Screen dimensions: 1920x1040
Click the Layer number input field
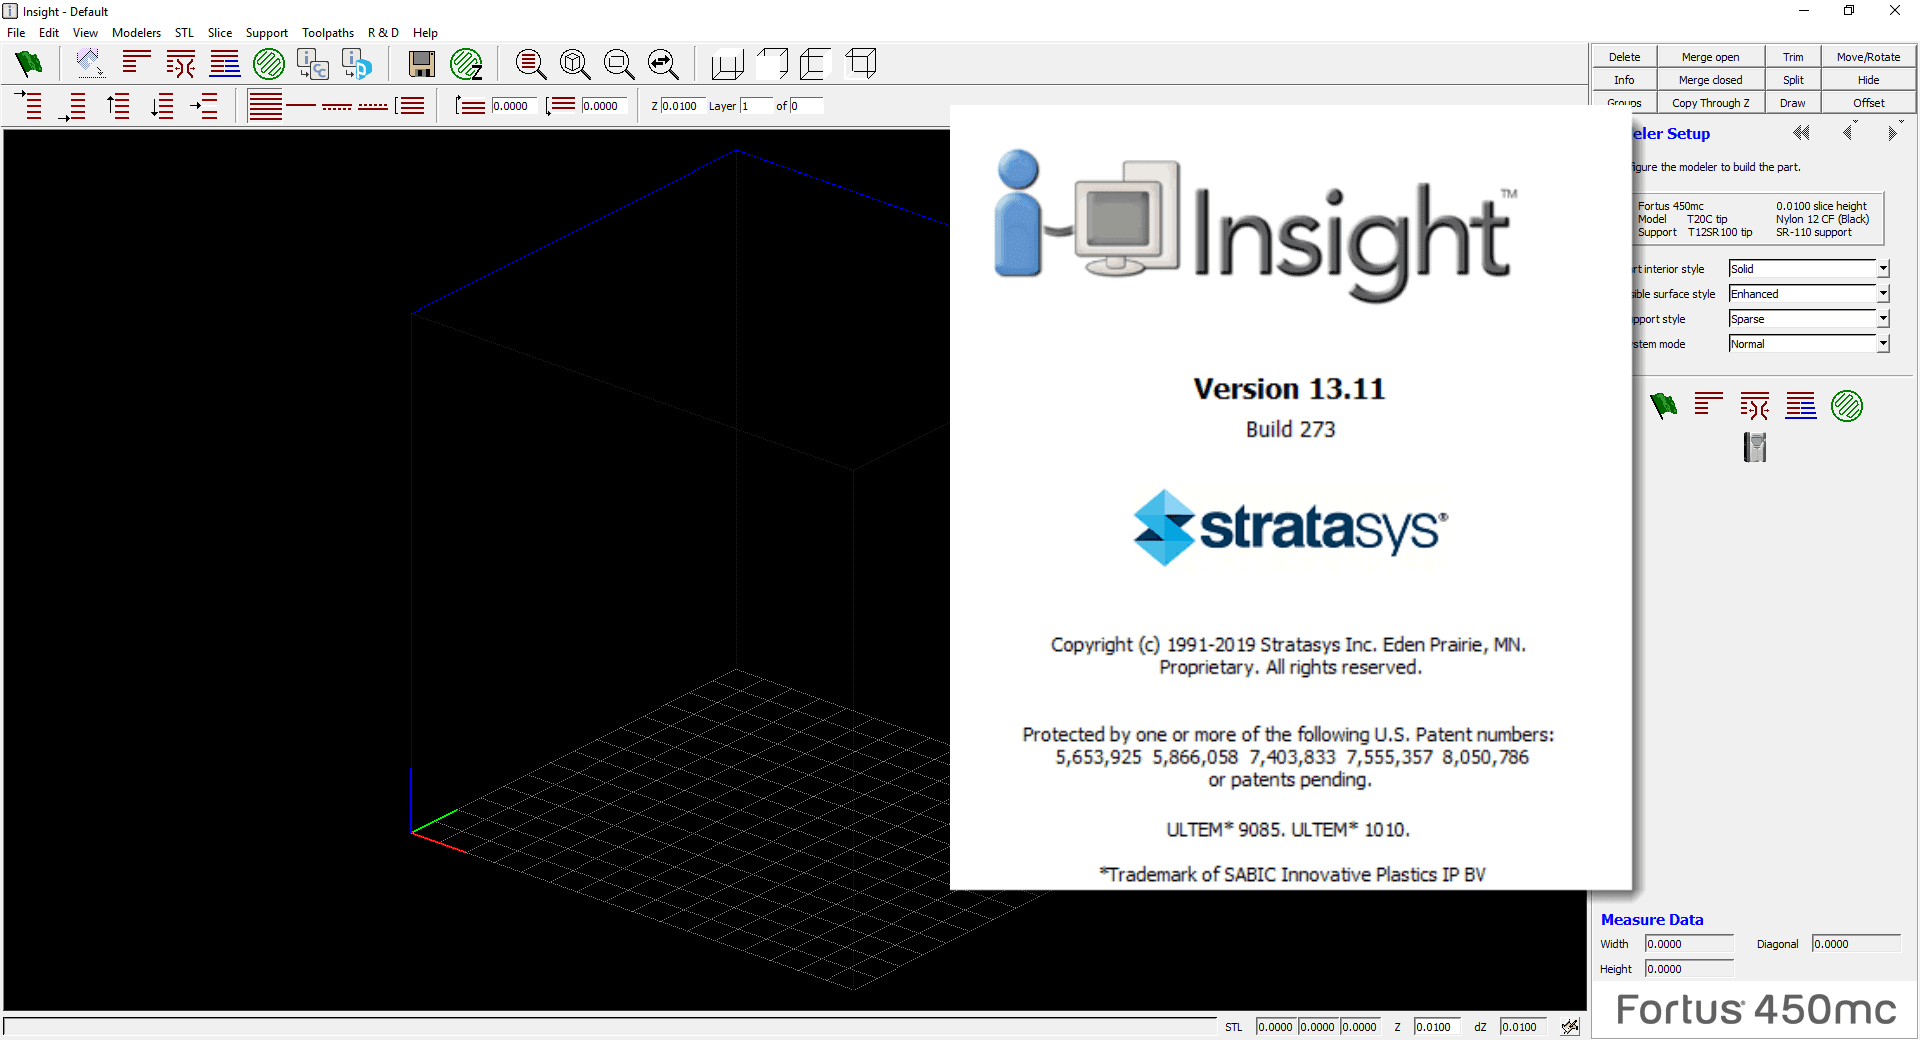[756, 106]
